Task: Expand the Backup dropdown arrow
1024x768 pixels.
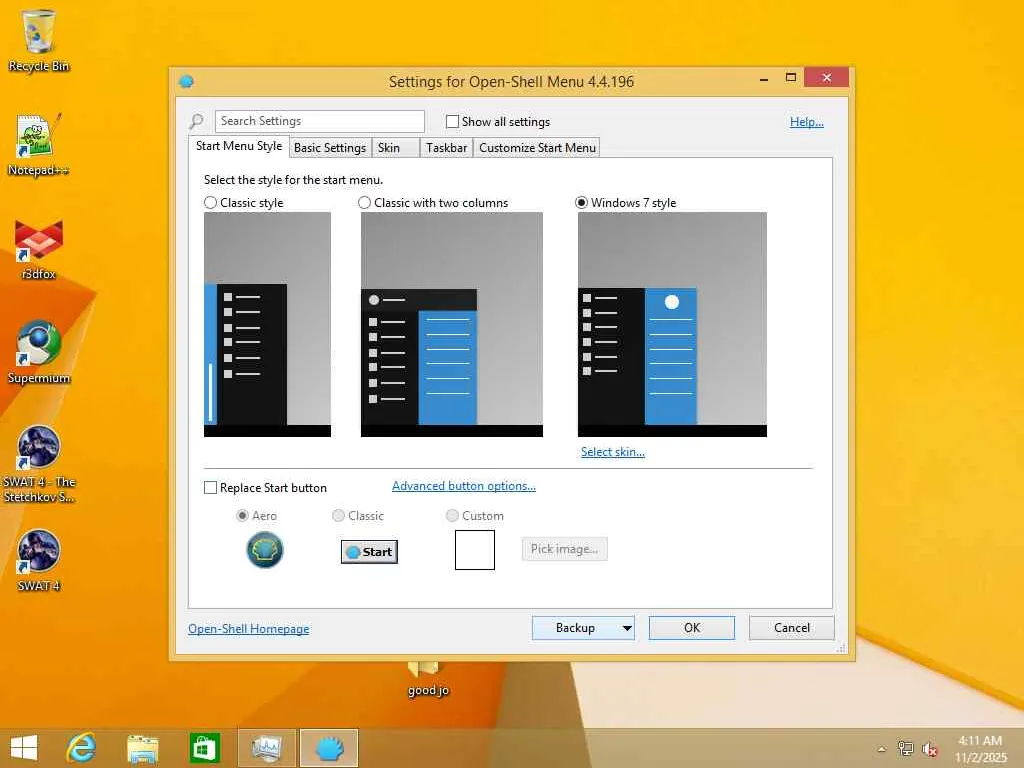Action: point(626,628)
